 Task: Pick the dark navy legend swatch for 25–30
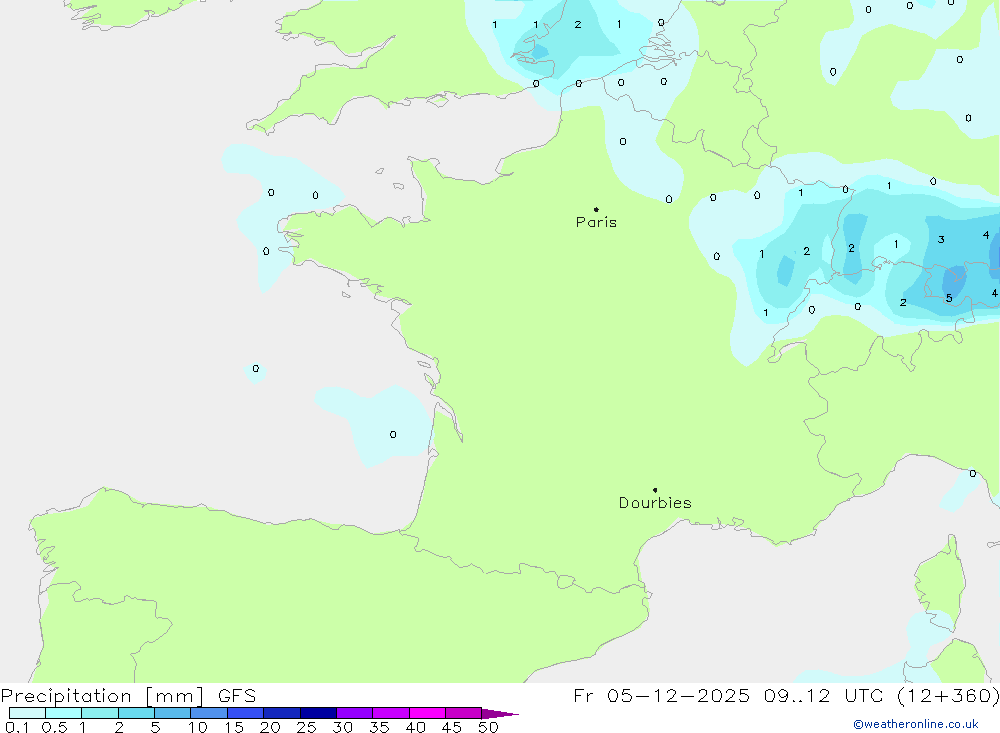(x=318, y=713)
